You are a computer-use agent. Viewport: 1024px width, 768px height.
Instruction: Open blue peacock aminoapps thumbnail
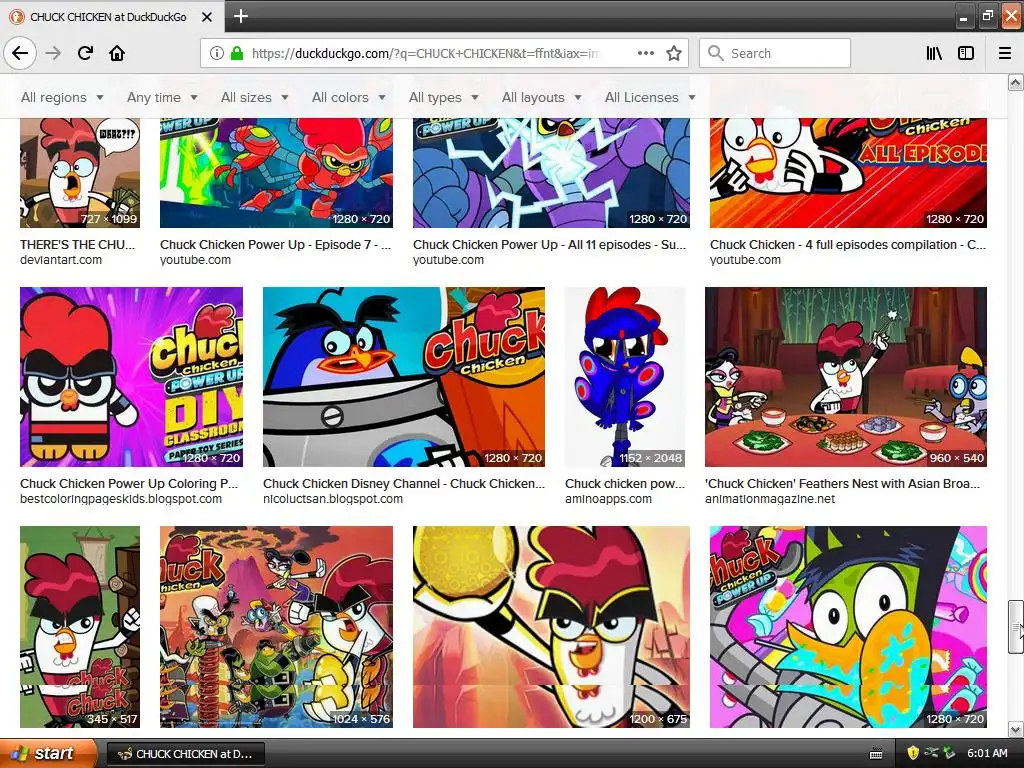click(625, 377)
